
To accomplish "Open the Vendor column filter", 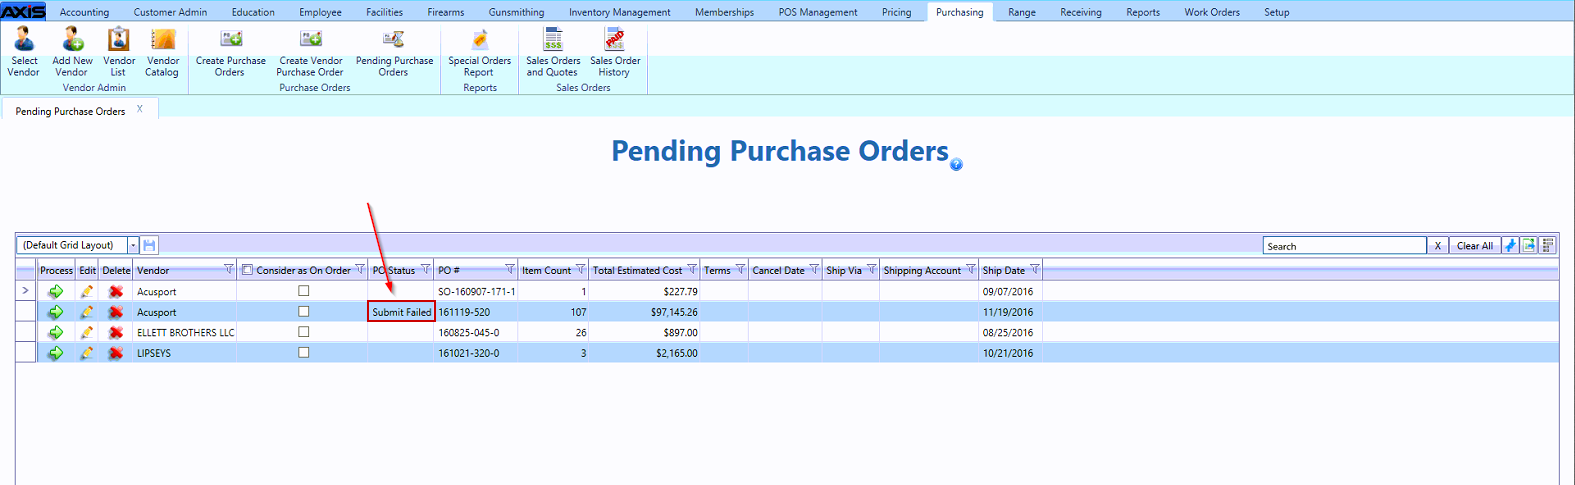I will 229,269.
